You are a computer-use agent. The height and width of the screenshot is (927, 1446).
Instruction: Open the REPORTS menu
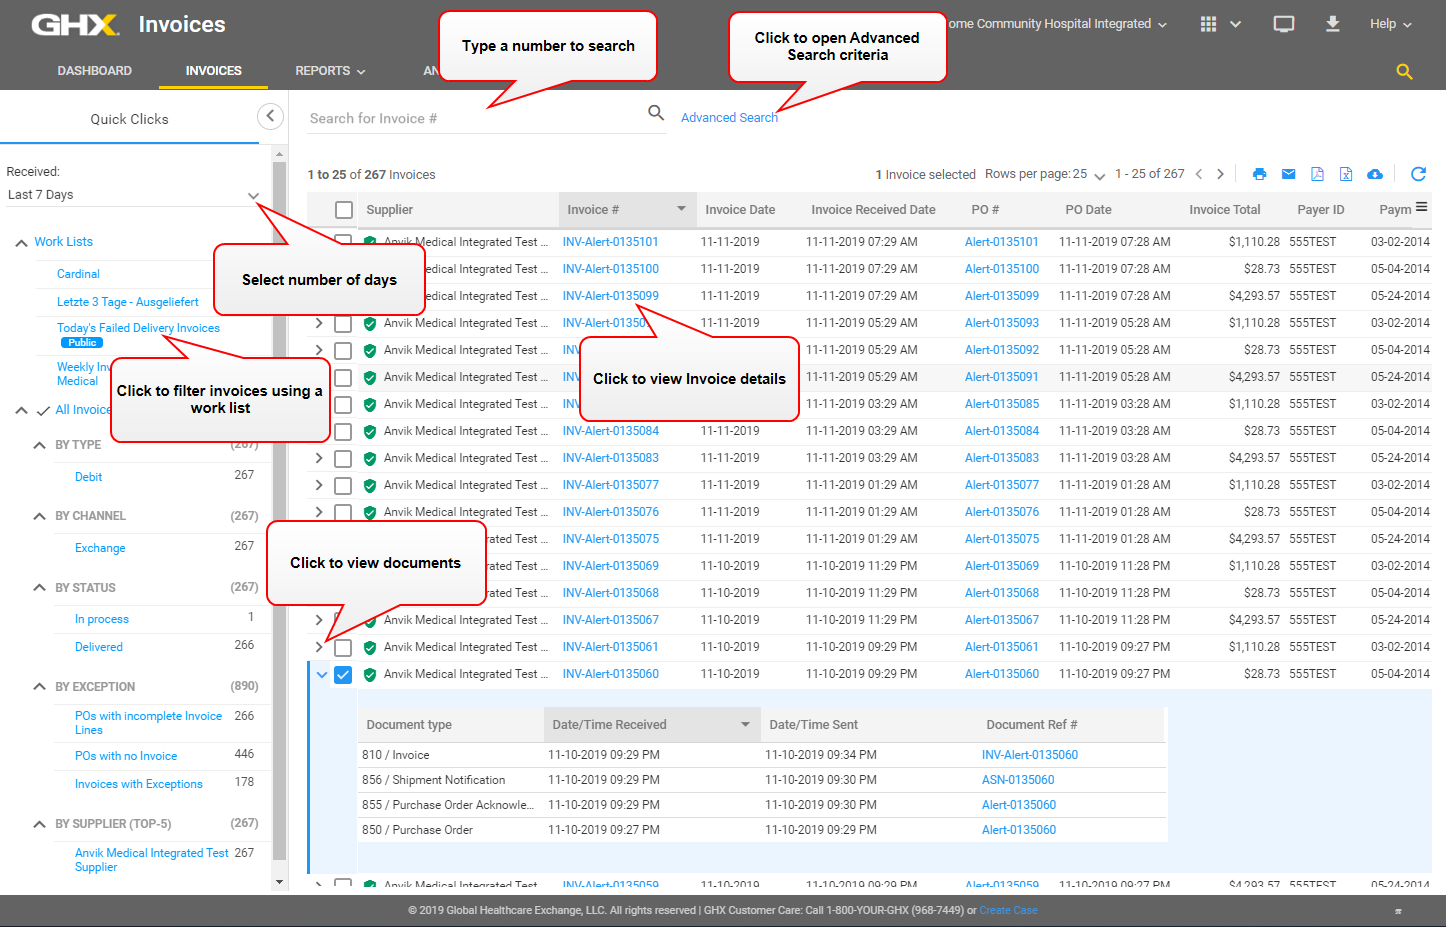[330, 71]
